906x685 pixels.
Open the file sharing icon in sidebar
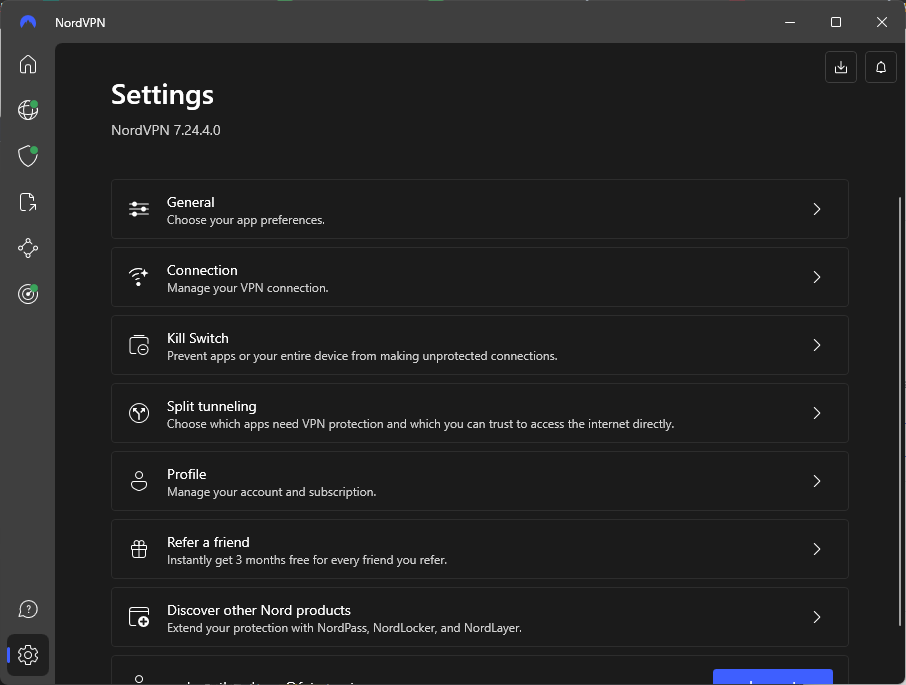(x=28, y=202)
